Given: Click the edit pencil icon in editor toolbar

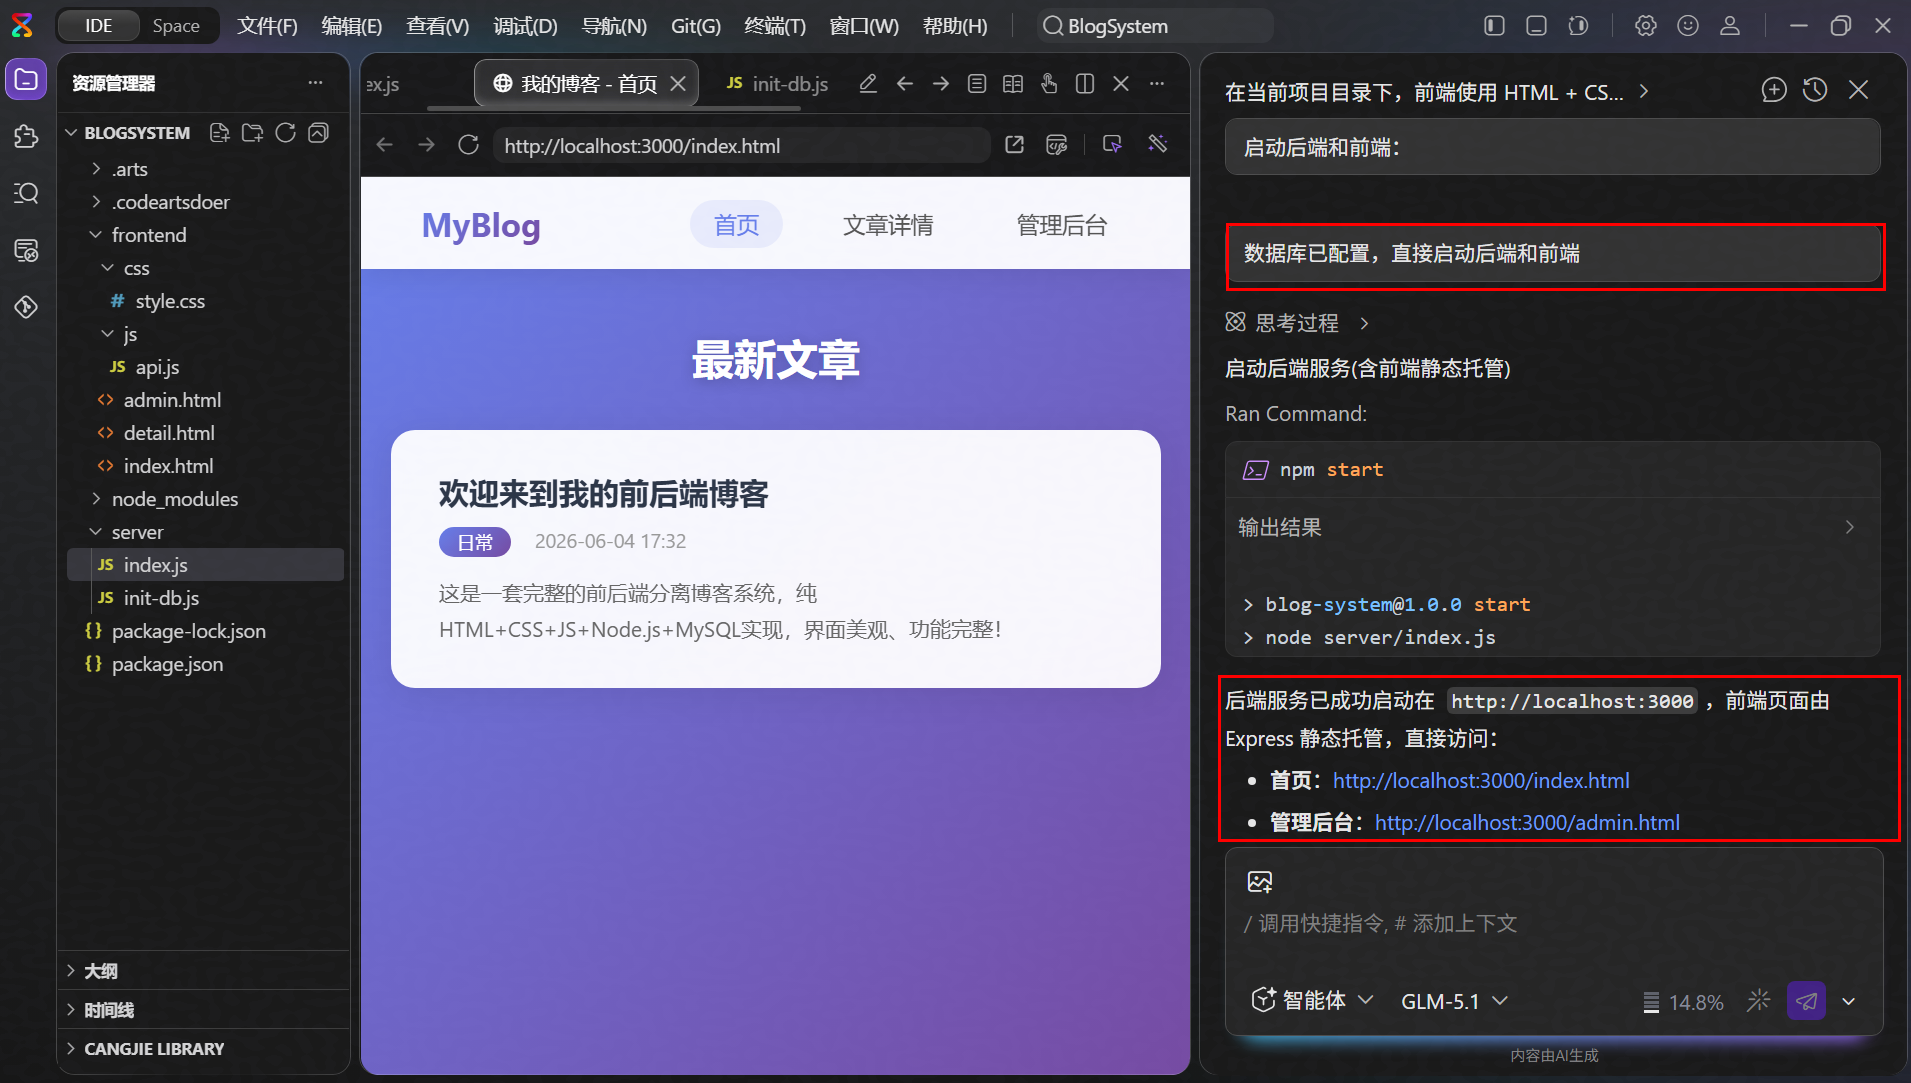Looking at the screenshot, I should (868, 84).
